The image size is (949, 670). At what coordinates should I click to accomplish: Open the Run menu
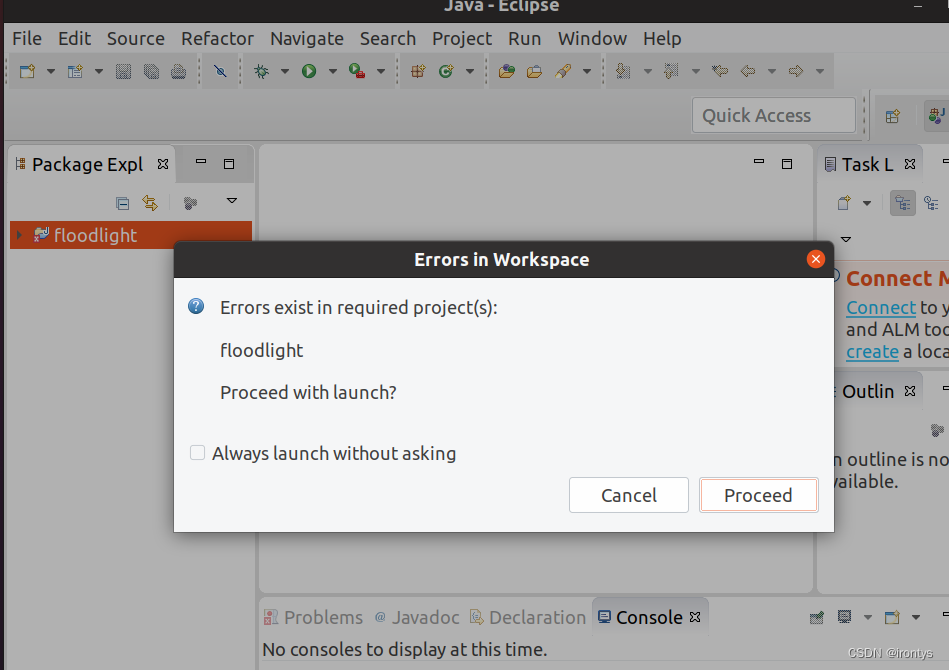click(525, 39)
